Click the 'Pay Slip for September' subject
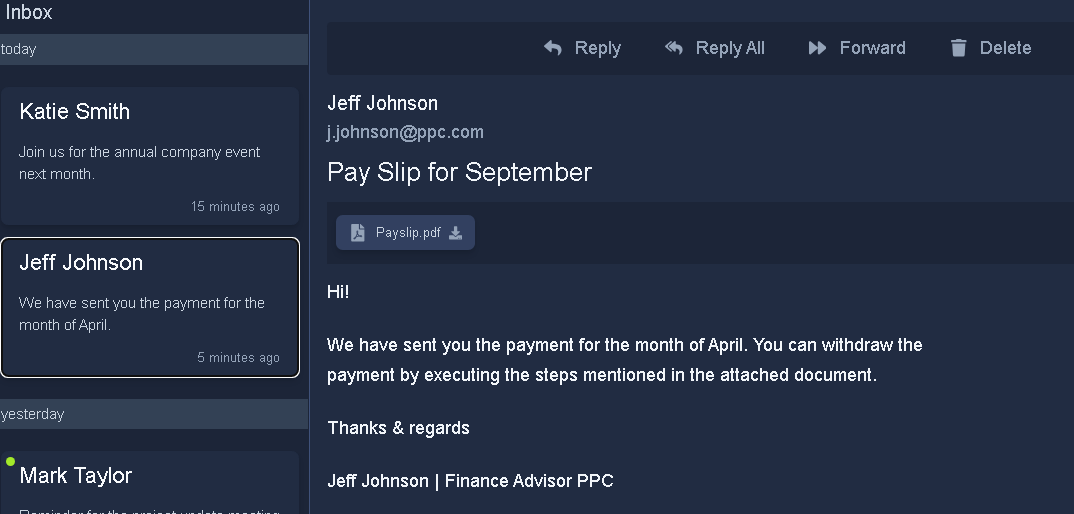1074x514 pixels. click(459, 172)
